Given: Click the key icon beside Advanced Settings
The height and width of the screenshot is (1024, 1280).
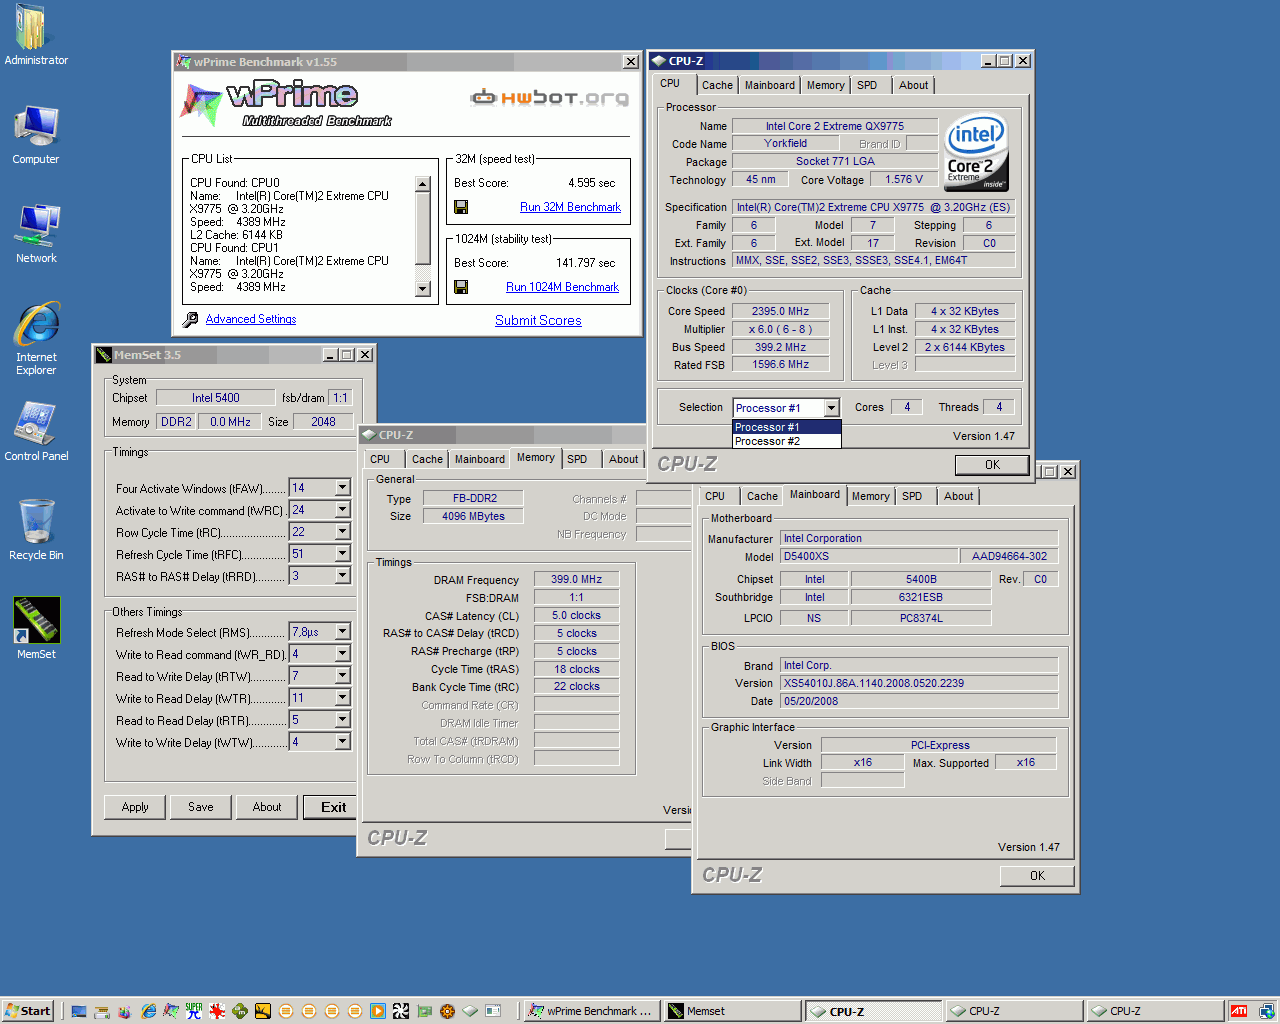Looking at the screenshot, I should coord(190,320).
